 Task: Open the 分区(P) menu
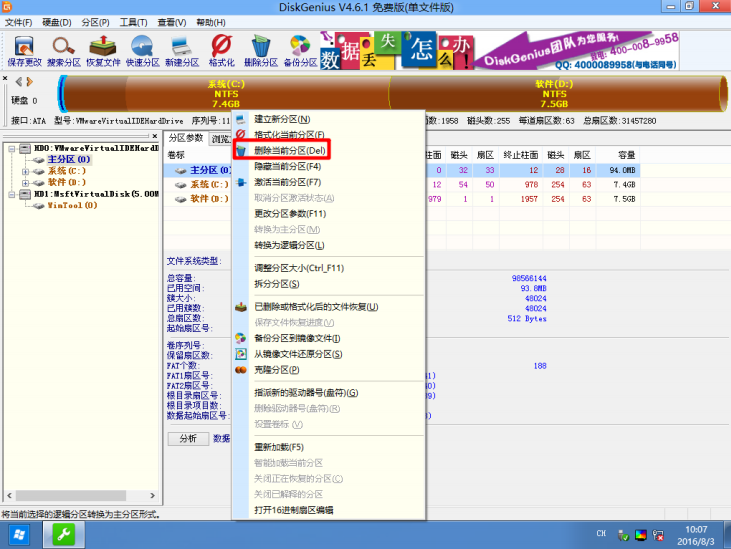(95, 22)
